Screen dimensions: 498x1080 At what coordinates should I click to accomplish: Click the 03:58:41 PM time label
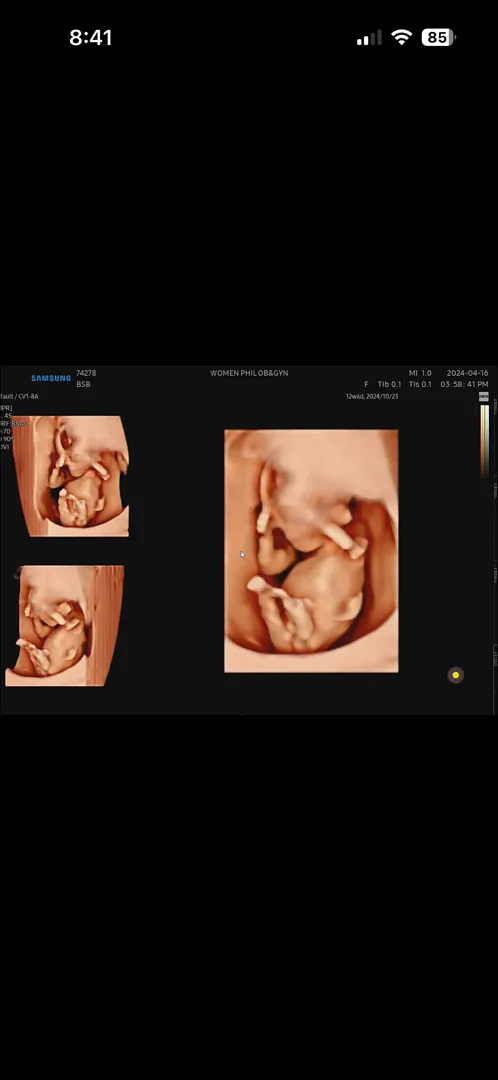pos(464,384)
